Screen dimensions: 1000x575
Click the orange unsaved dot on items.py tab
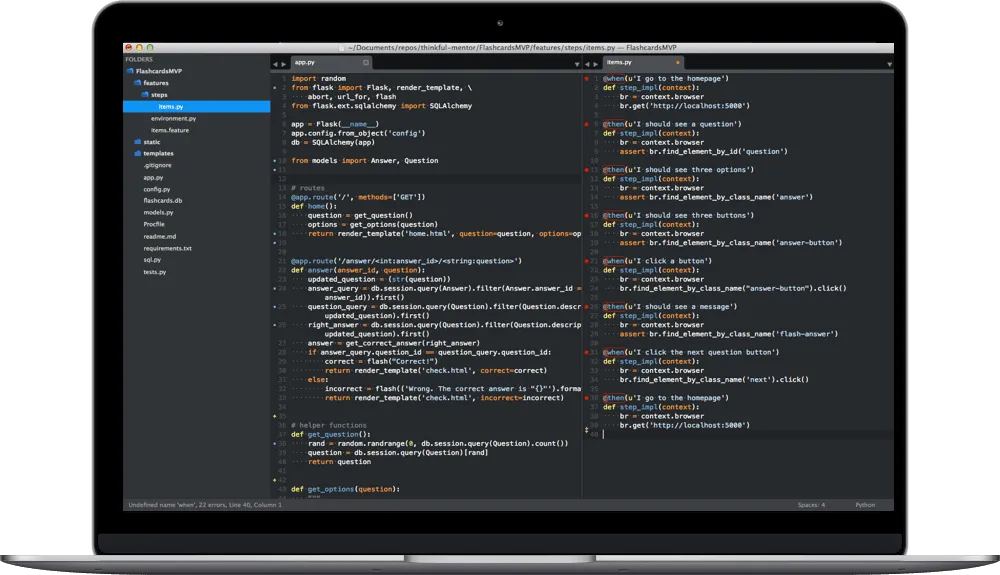(677, 62)
